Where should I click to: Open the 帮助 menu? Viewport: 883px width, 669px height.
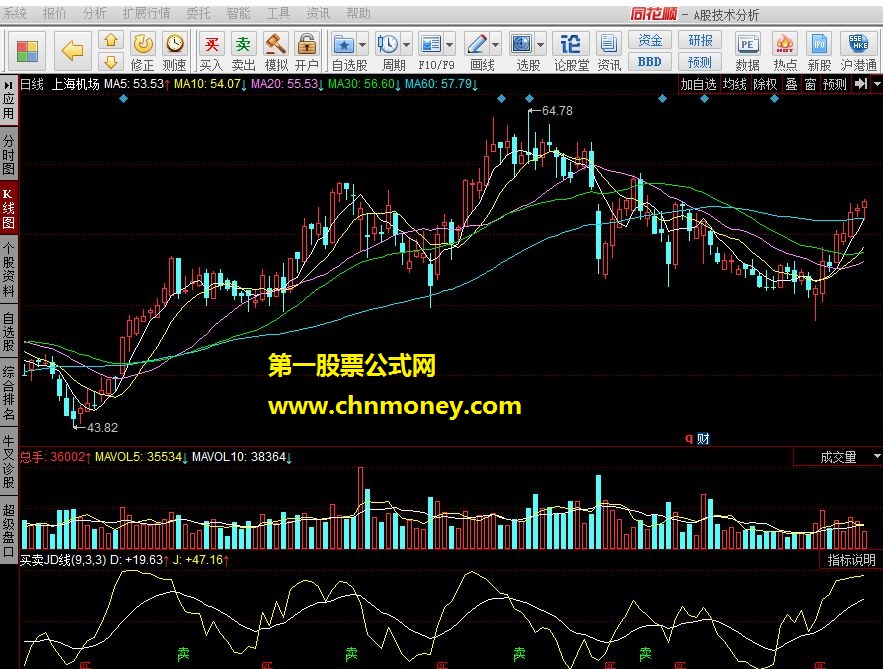click(358, 12)
